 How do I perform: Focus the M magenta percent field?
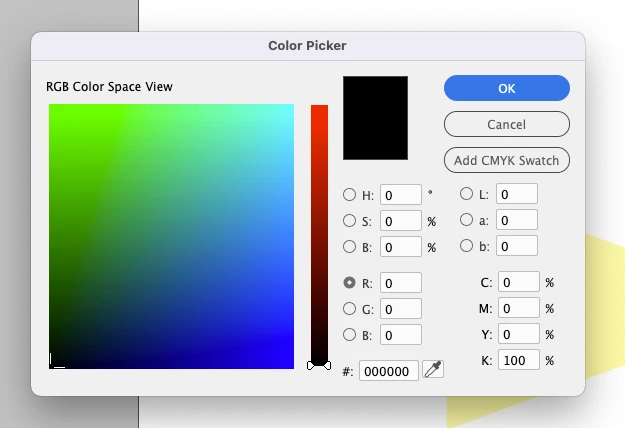(519, 308)
